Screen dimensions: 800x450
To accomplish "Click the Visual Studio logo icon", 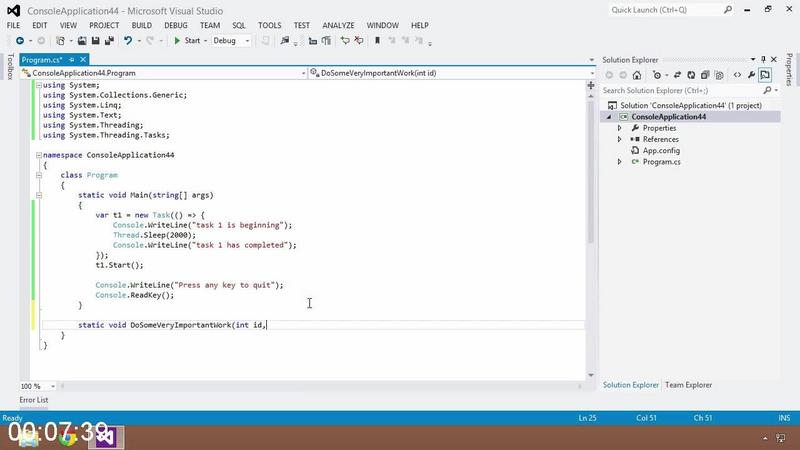I will [x=14, y=10].
